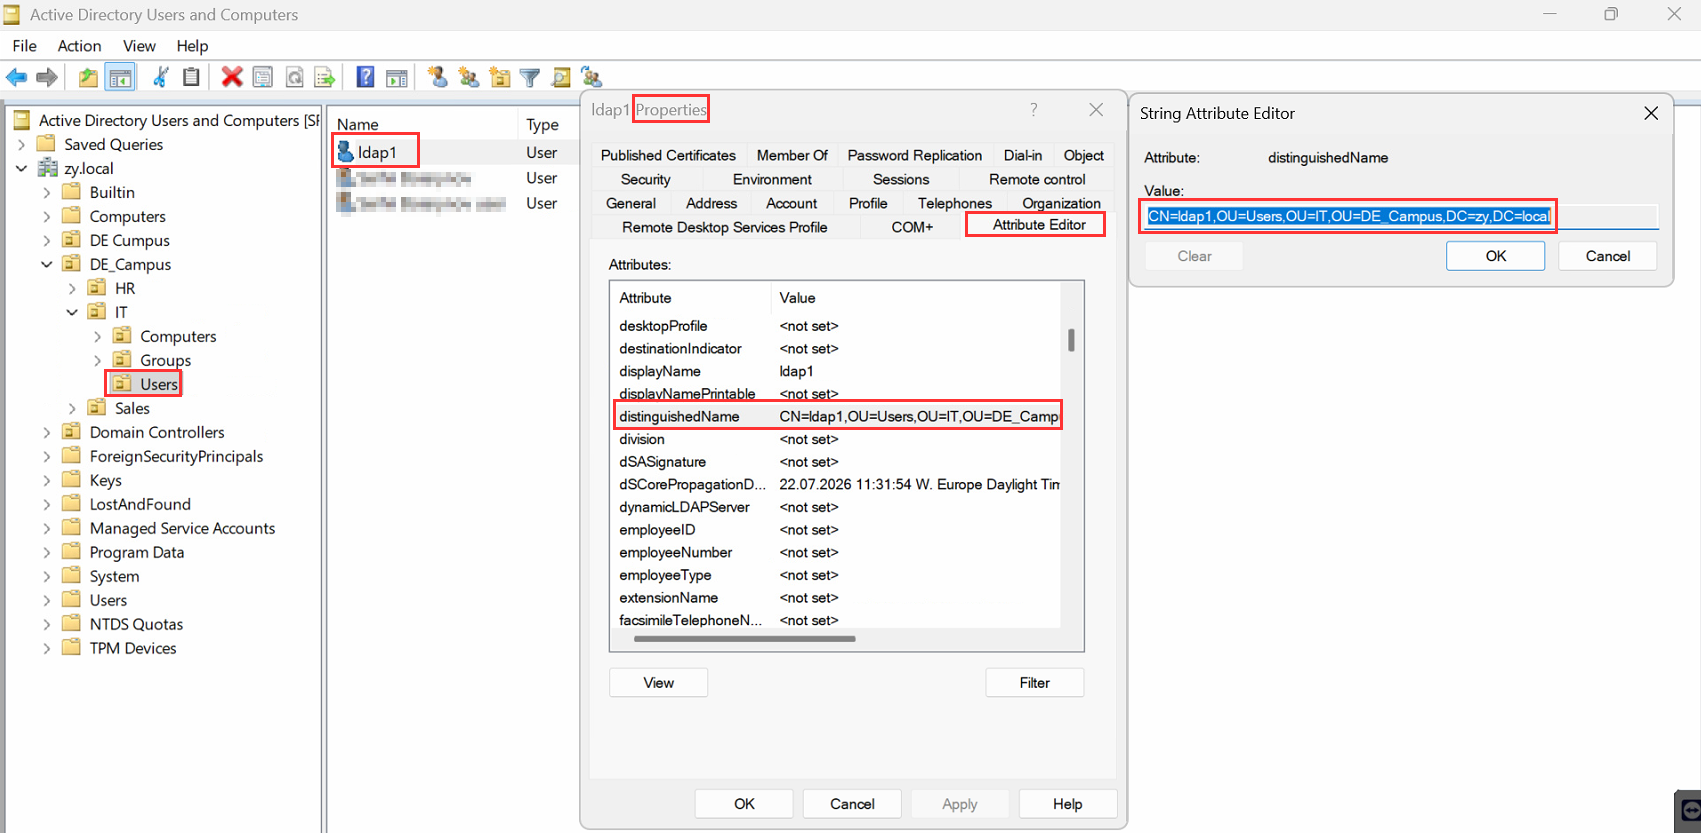This screenshot has width=1701, height=833.
Task: Click the Create New User toolbar icon
Action: coord(437,77)
